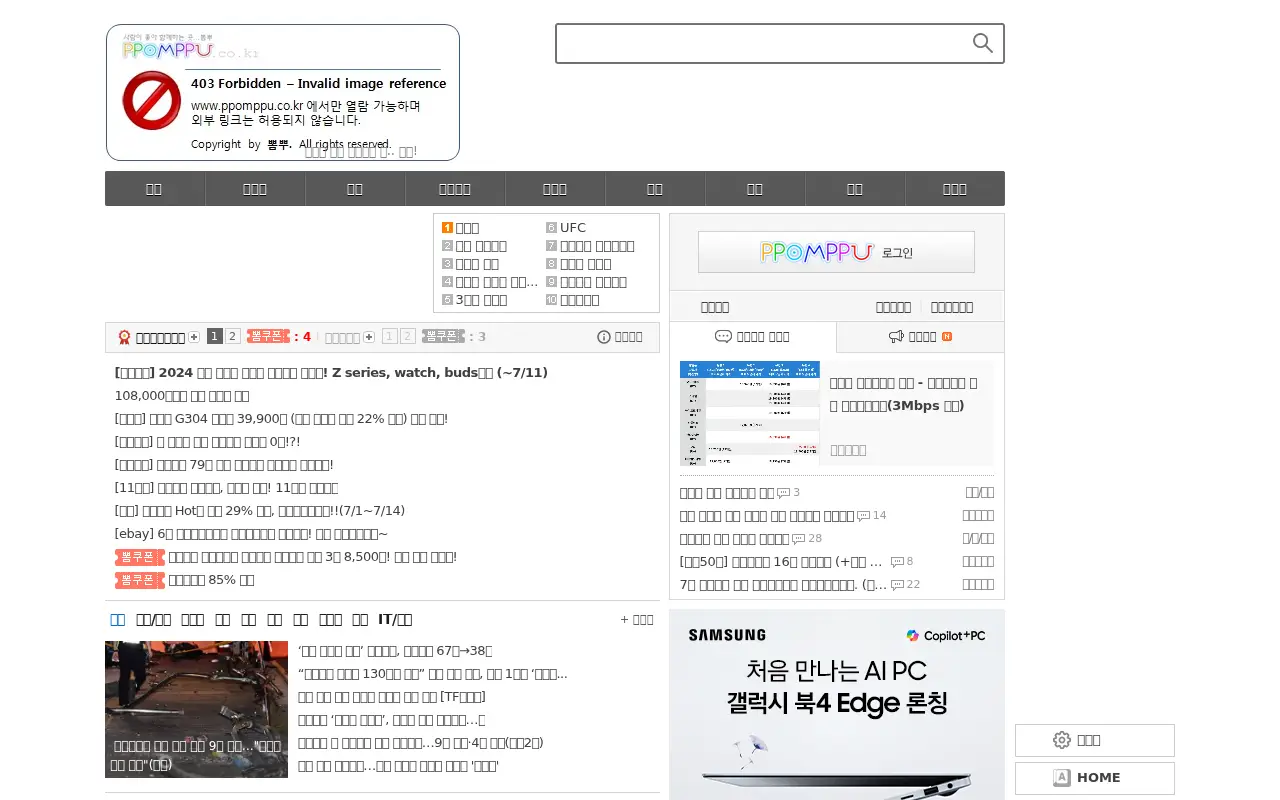Click the orange rank 1 badge

click(x=447, y=228)
